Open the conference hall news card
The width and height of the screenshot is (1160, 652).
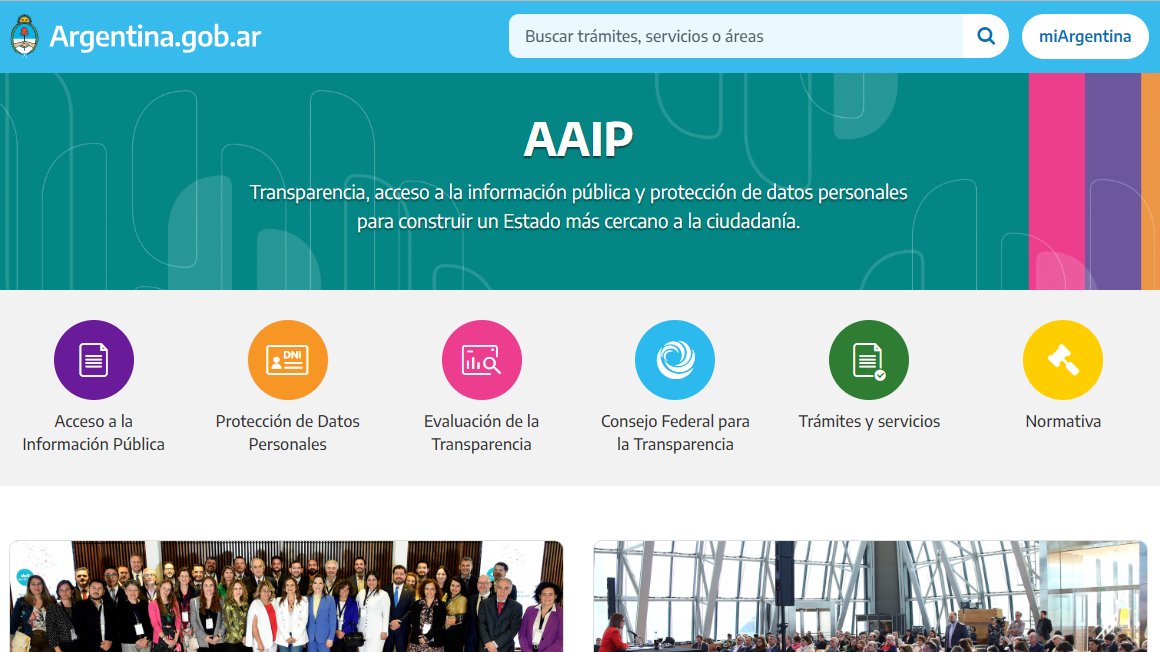click(x=871, y=596)
